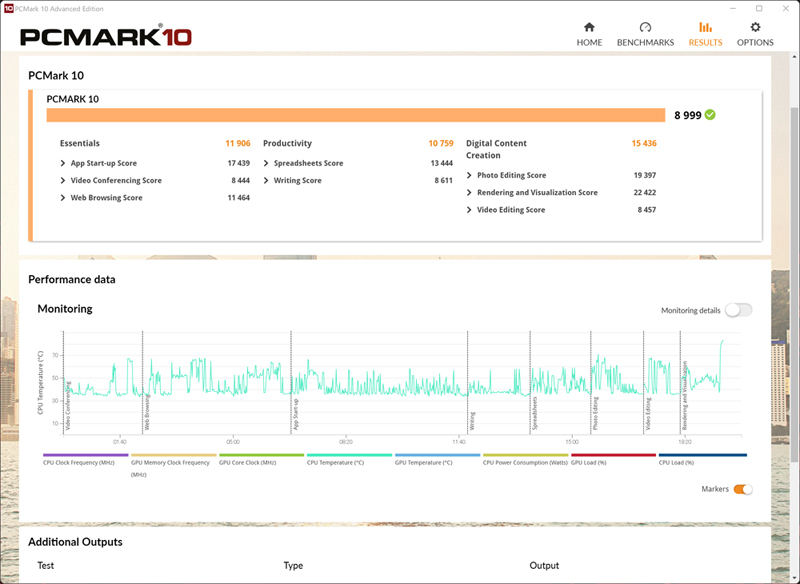
Task: Click the App Start-up marker on chart
Action: 296,415
